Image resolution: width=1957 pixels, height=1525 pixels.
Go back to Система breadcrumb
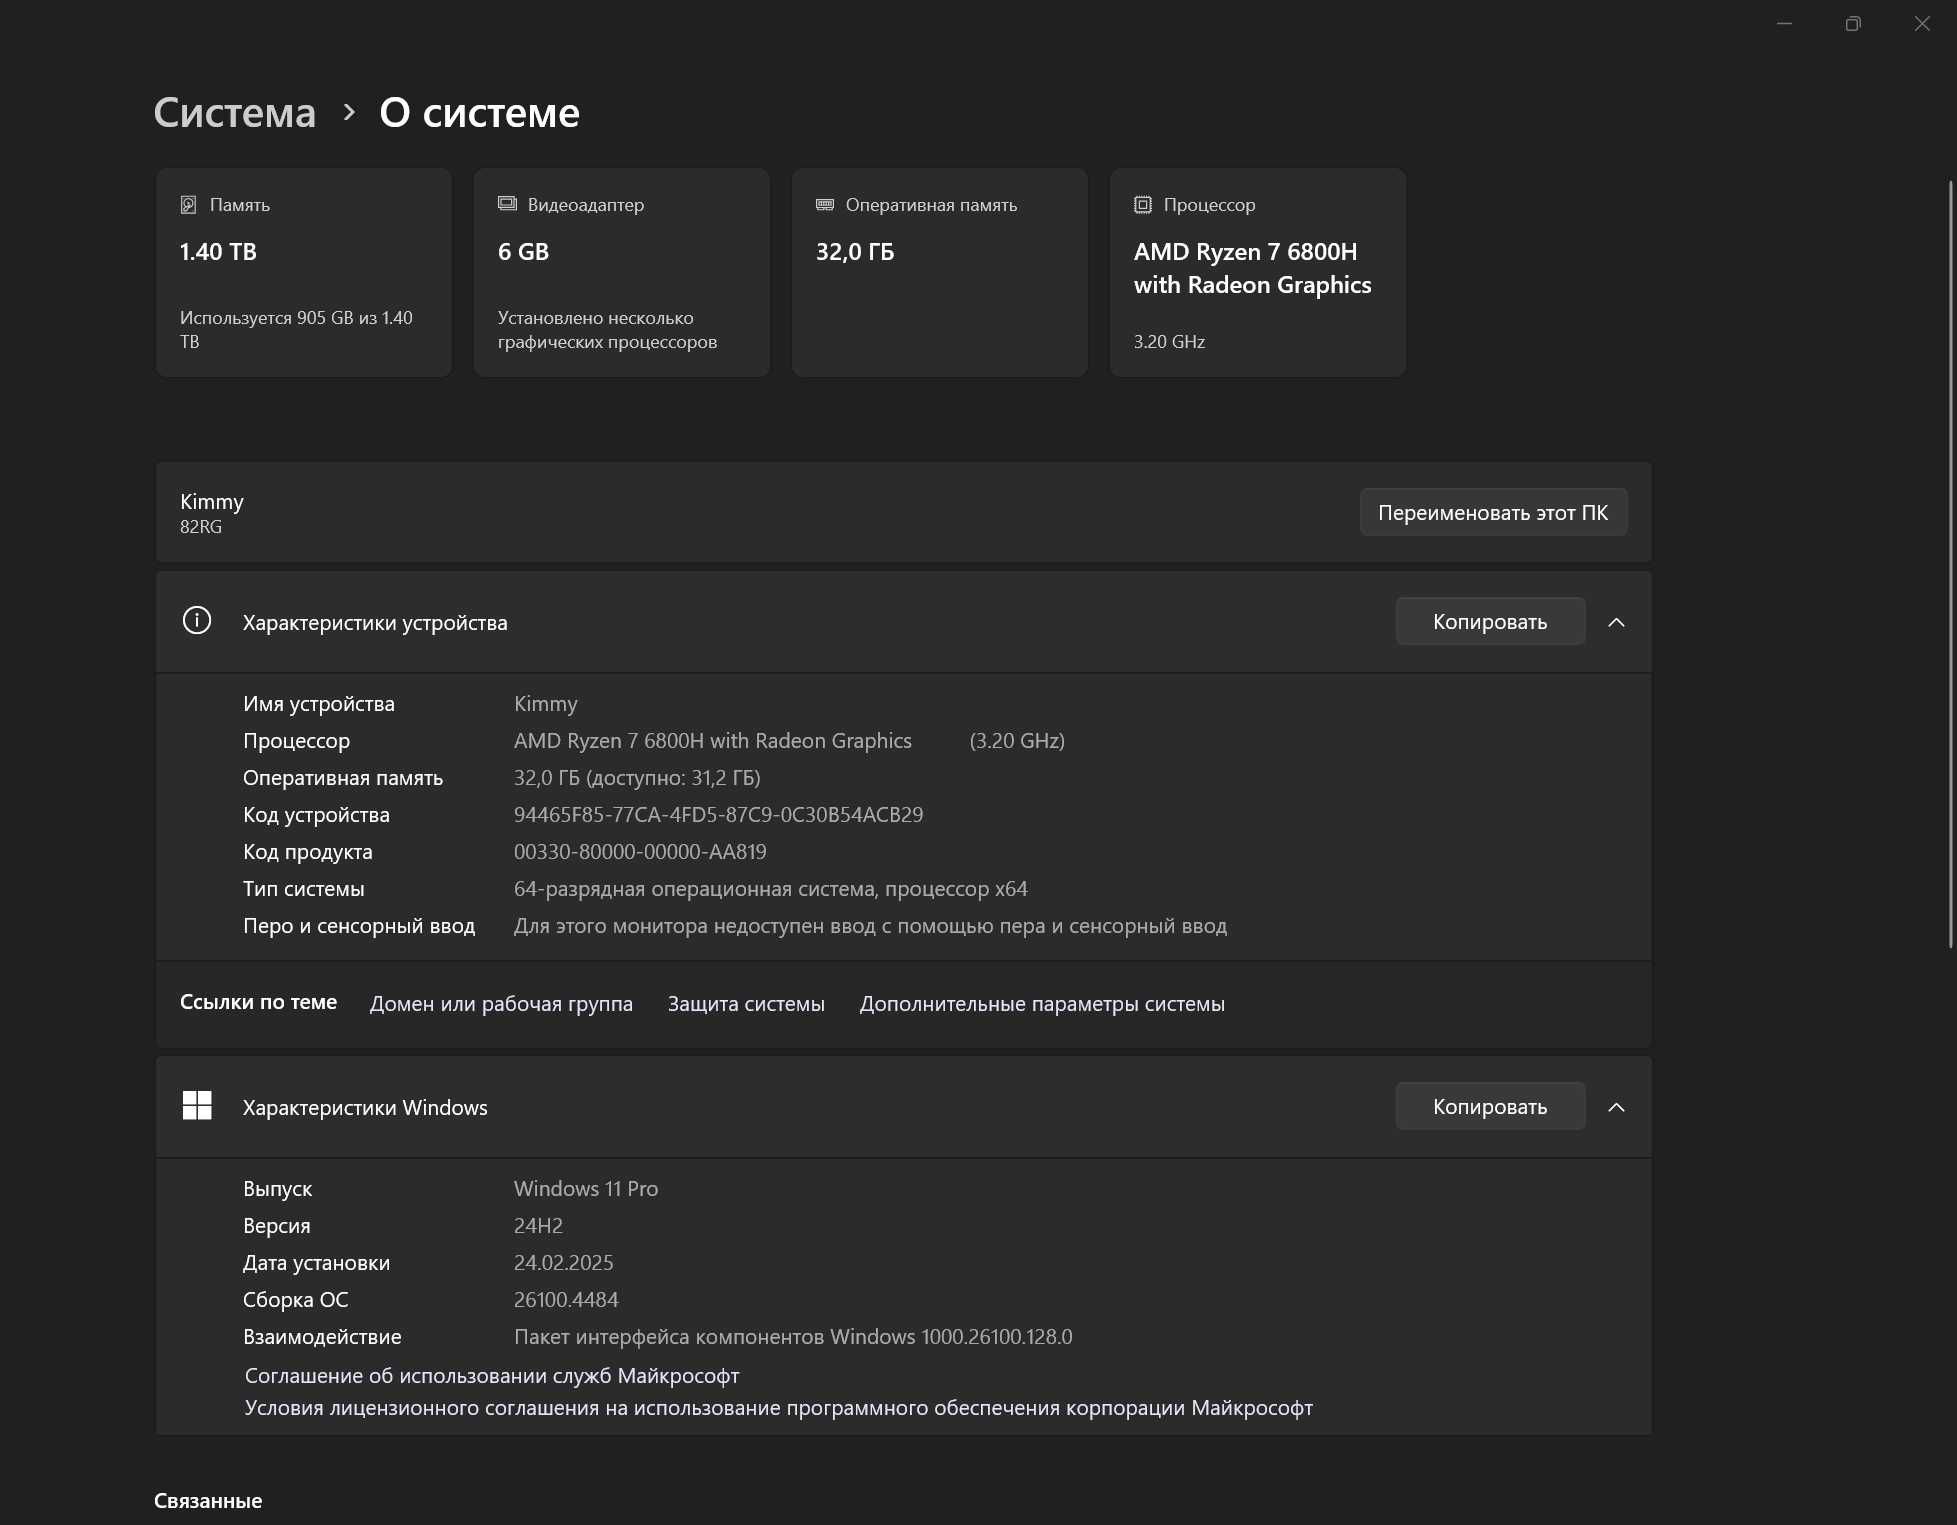click(235, 113)
